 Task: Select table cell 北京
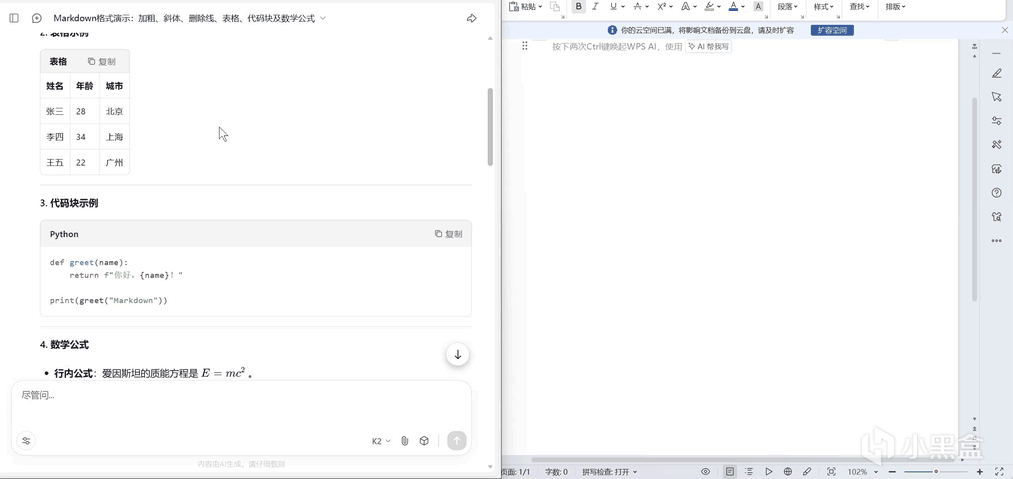(x=114, y=111)
